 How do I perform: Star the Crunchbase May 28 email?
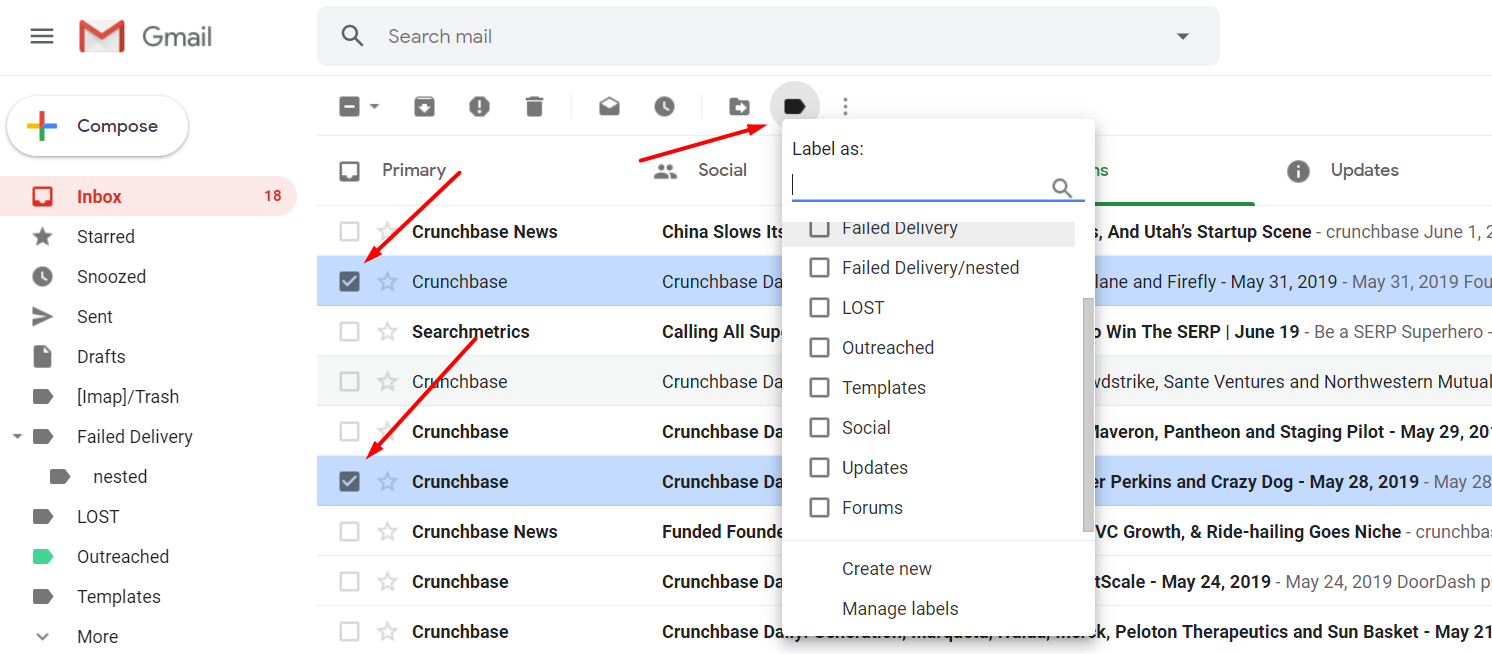click(387, 482)
